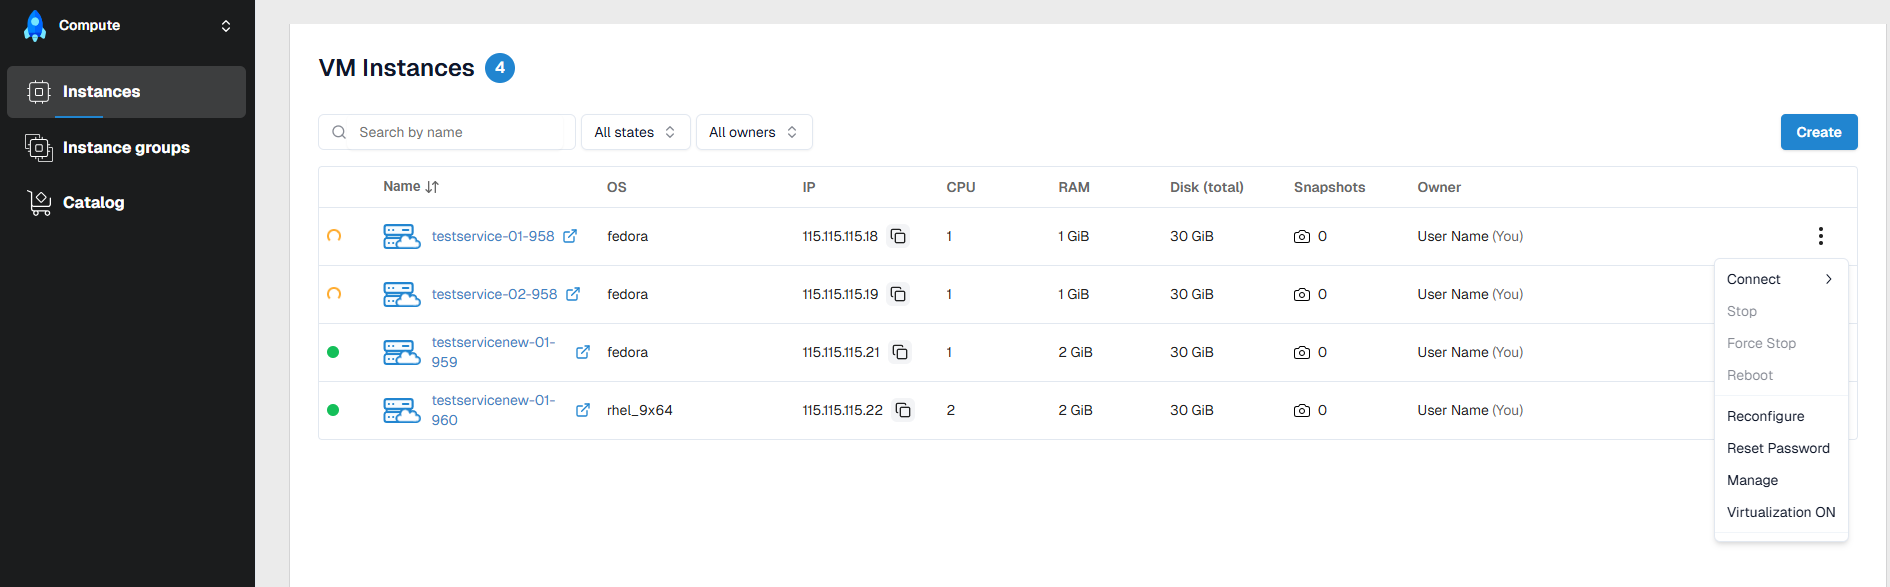The image size is (1890, 587).
Task: Select Reset Password from the context menu
Action: point(1778,448)
